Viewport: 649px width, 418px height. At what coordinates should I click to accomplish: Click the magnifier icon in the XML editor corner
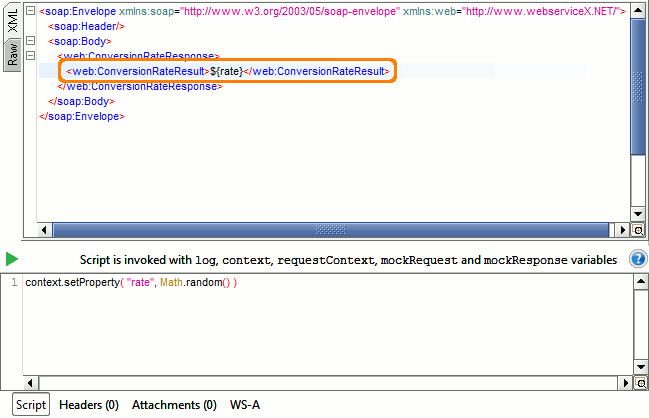pyautogui.click(x=638, y=230)
